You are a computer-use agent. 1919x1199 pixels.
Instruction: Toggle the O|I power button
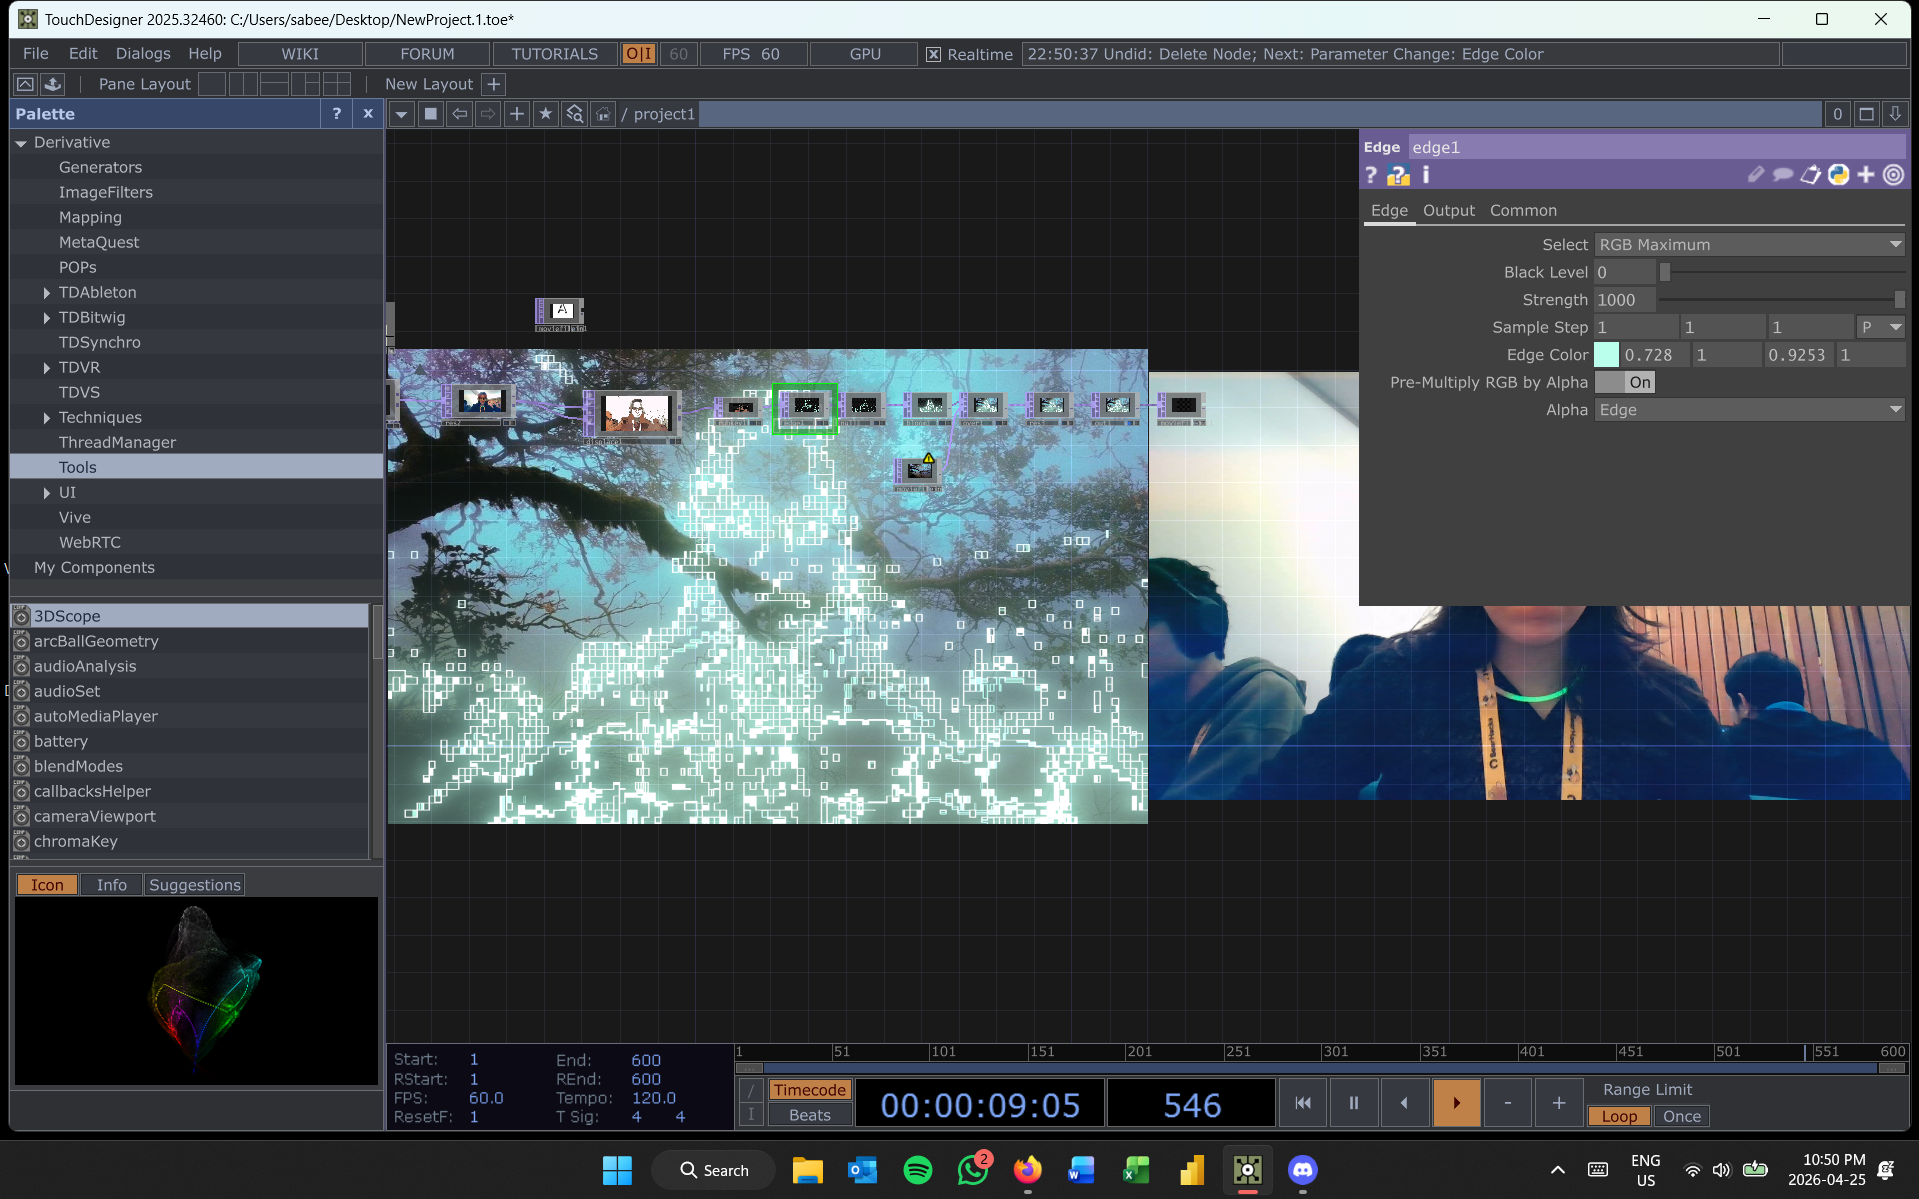(x=639, y=54)
